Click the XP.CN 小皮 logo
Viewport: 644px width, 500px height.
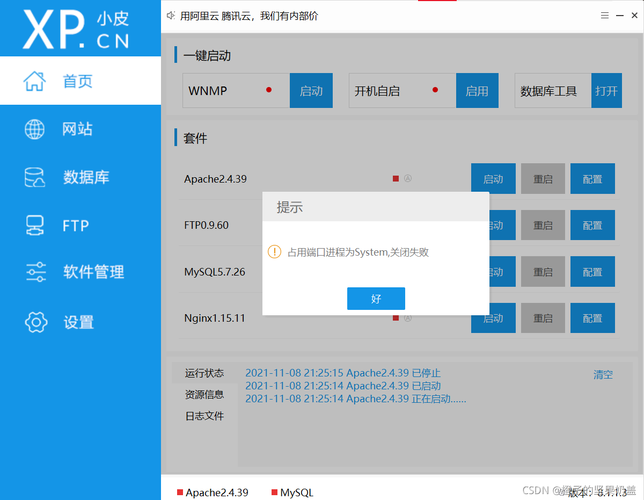tap(76, 29)
